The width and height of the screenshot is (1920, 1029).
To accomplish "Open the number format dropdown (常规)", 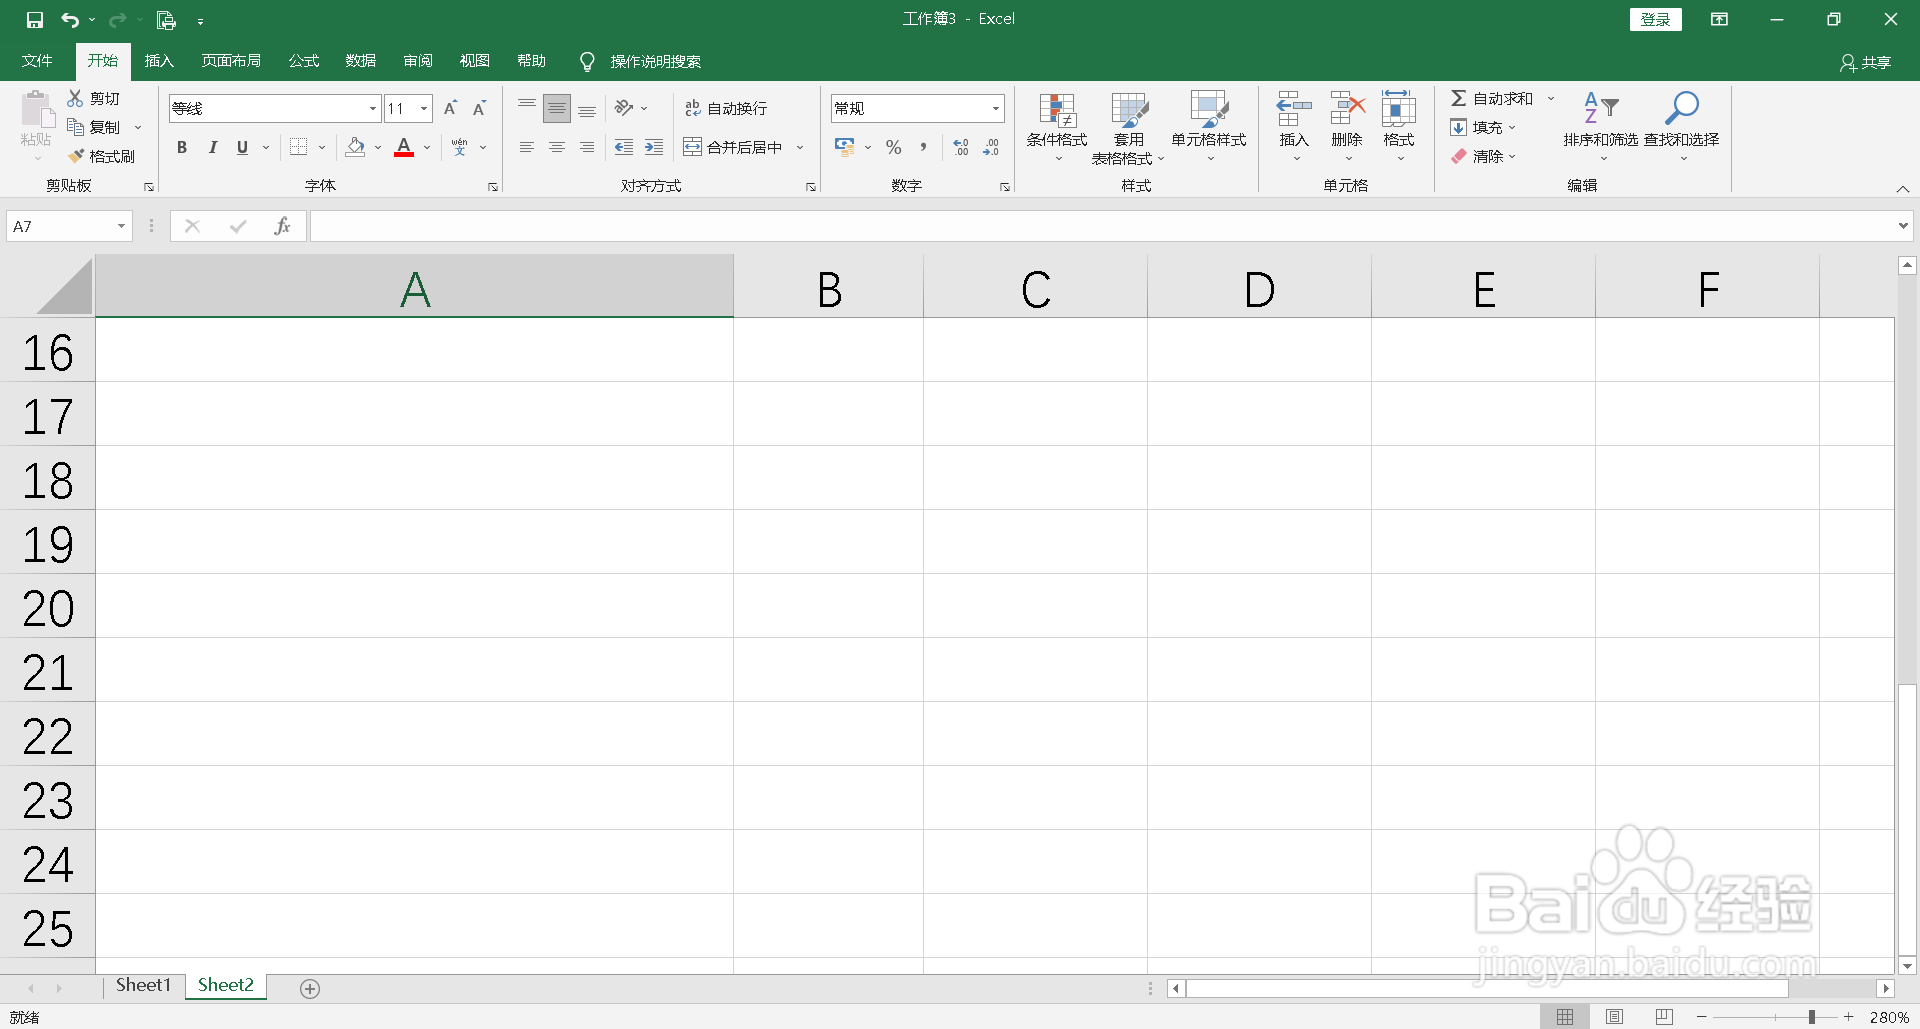I will tap(995, 108).
